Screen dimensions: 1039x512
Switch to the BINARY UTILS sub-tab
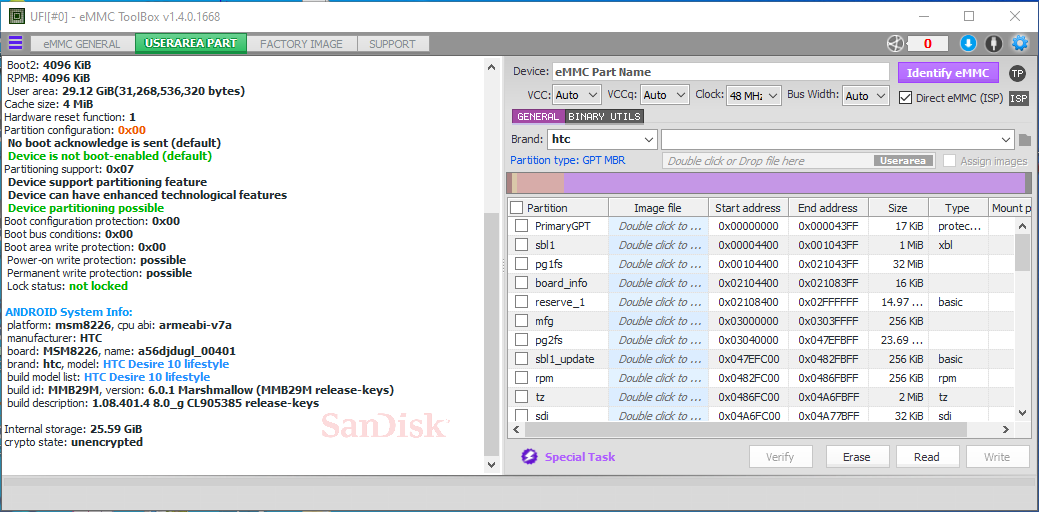coord(604,117)
